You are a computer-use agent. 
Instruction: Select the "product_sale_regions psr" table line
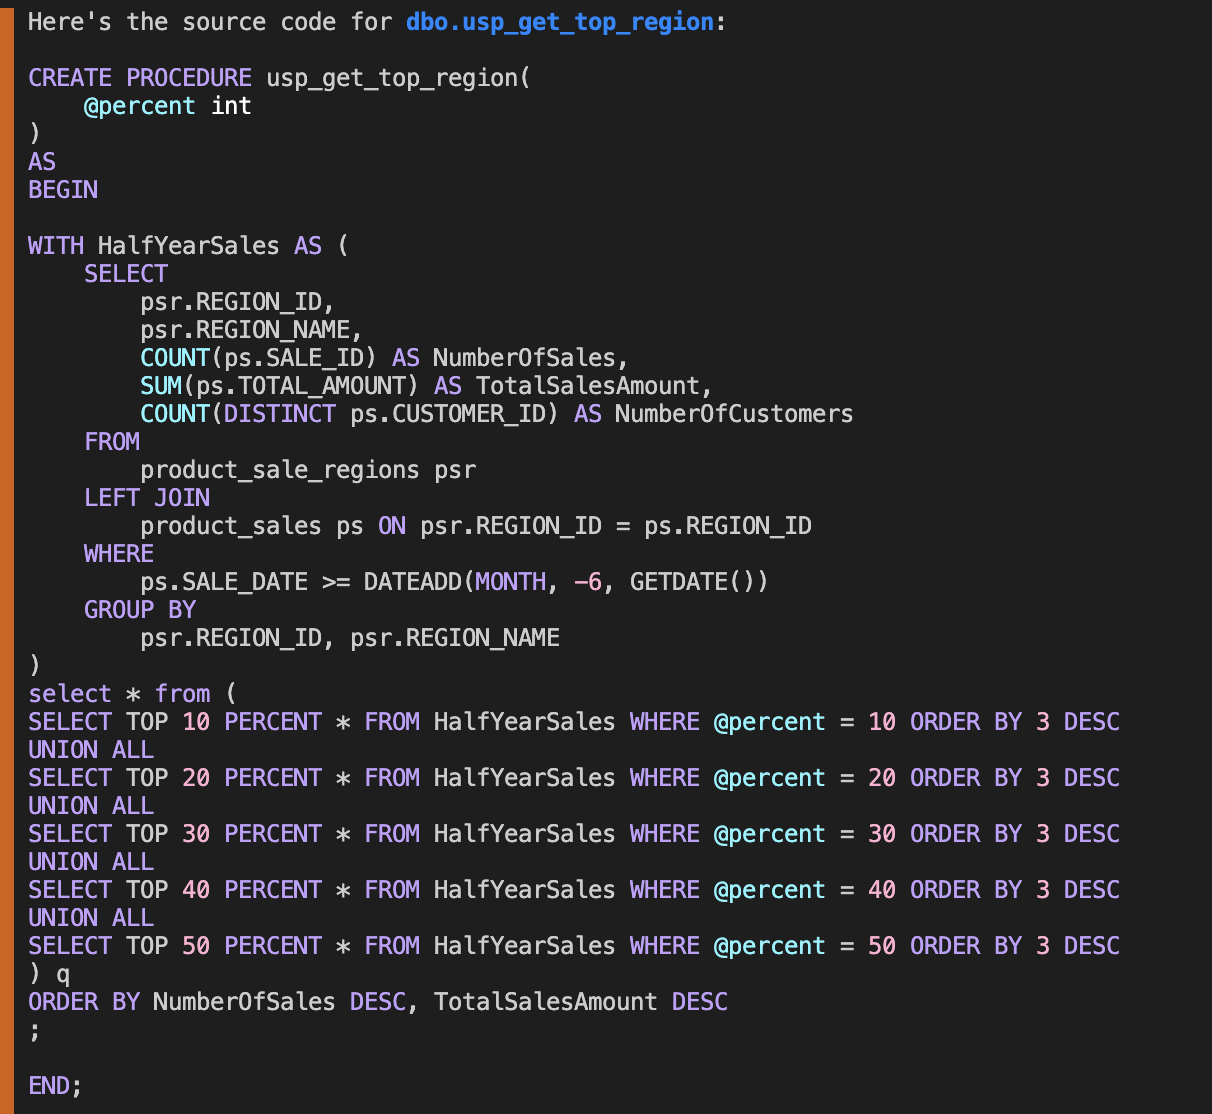[x=308, y=470]
